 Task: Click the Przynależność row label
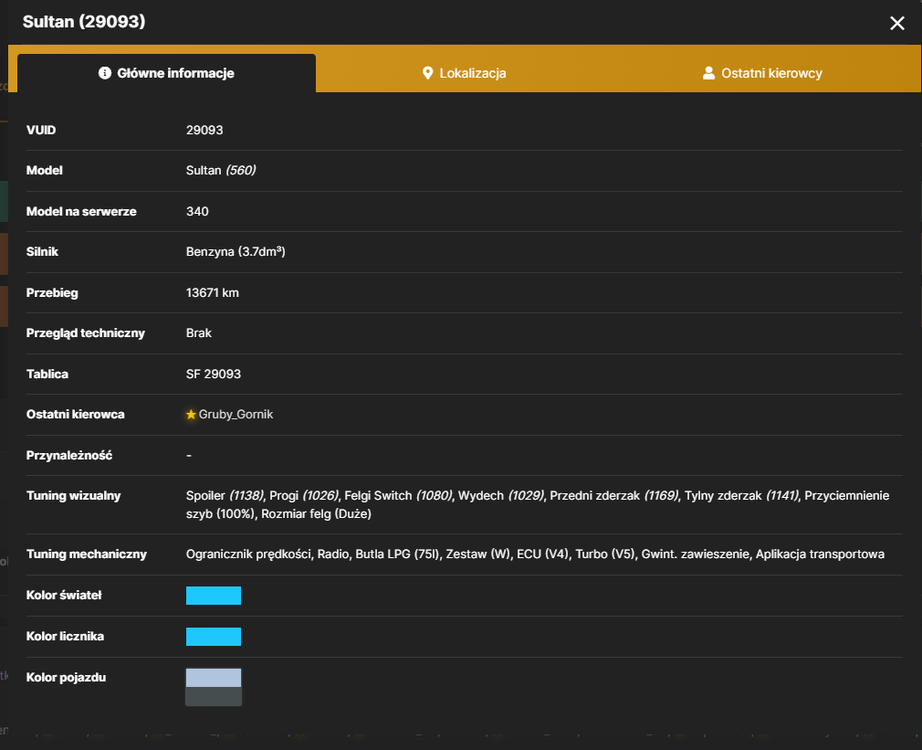(x=69, y=455)
